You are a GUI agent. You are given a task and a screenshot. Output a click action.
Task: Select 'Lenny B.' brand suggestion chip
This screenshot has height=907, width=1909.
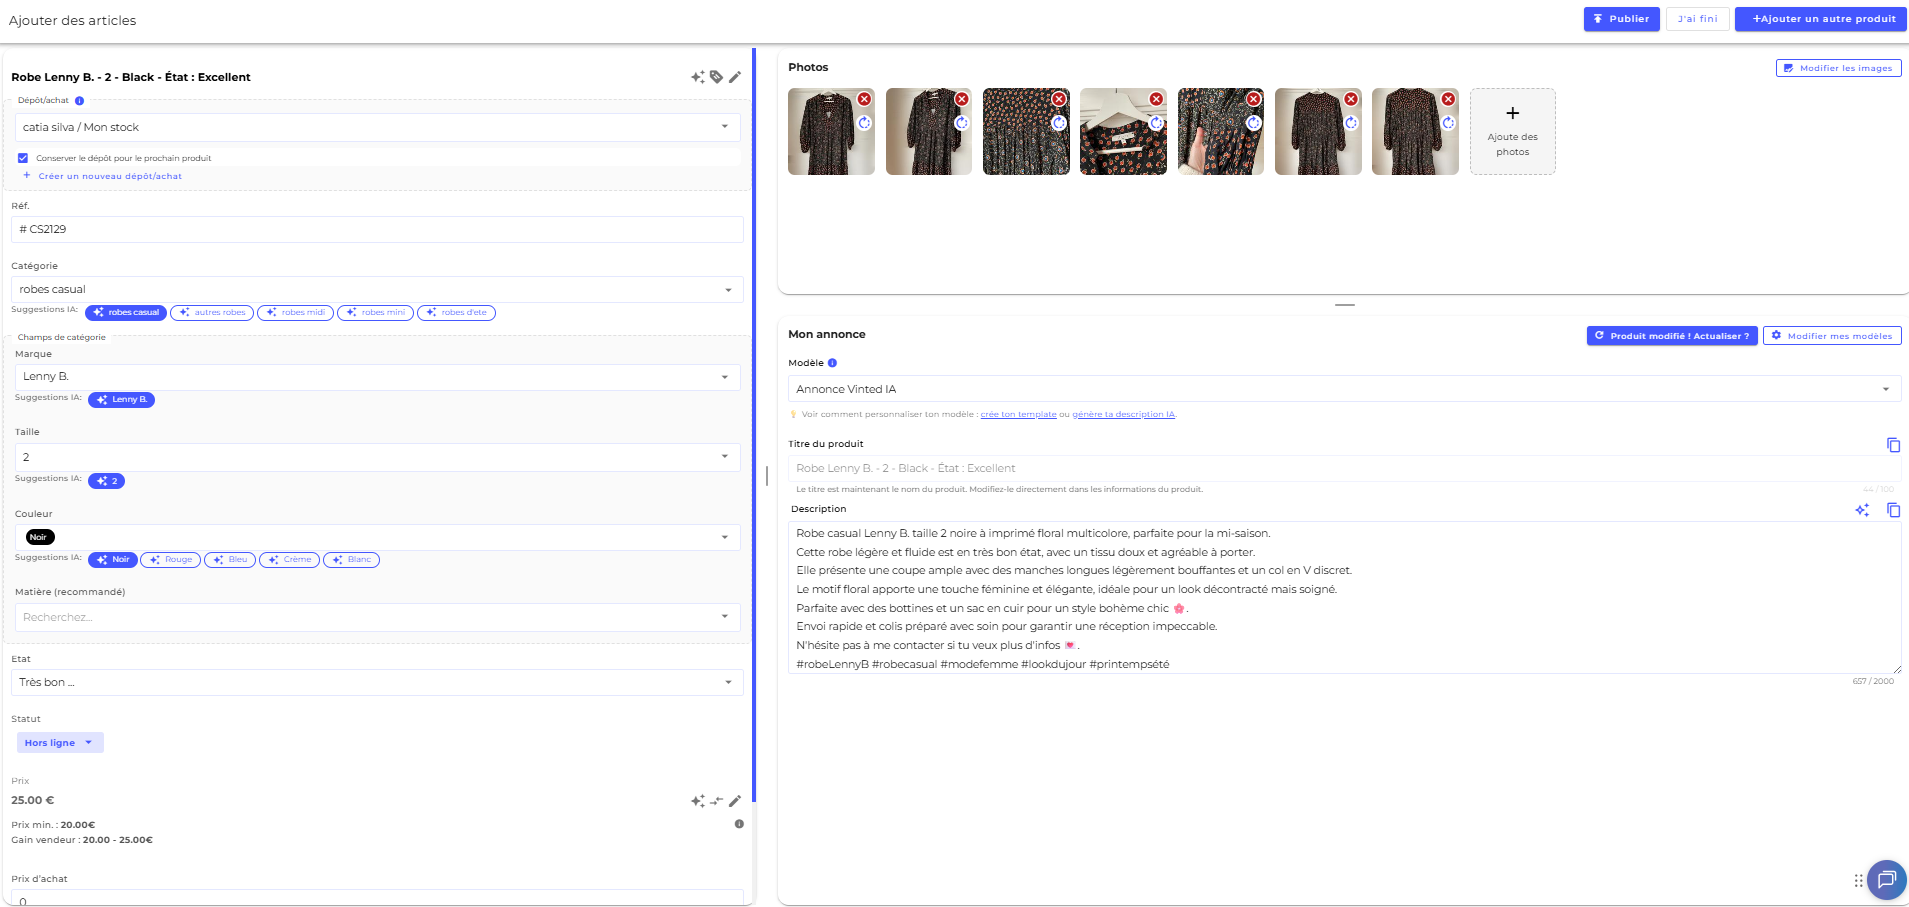[x=121, y=400]
